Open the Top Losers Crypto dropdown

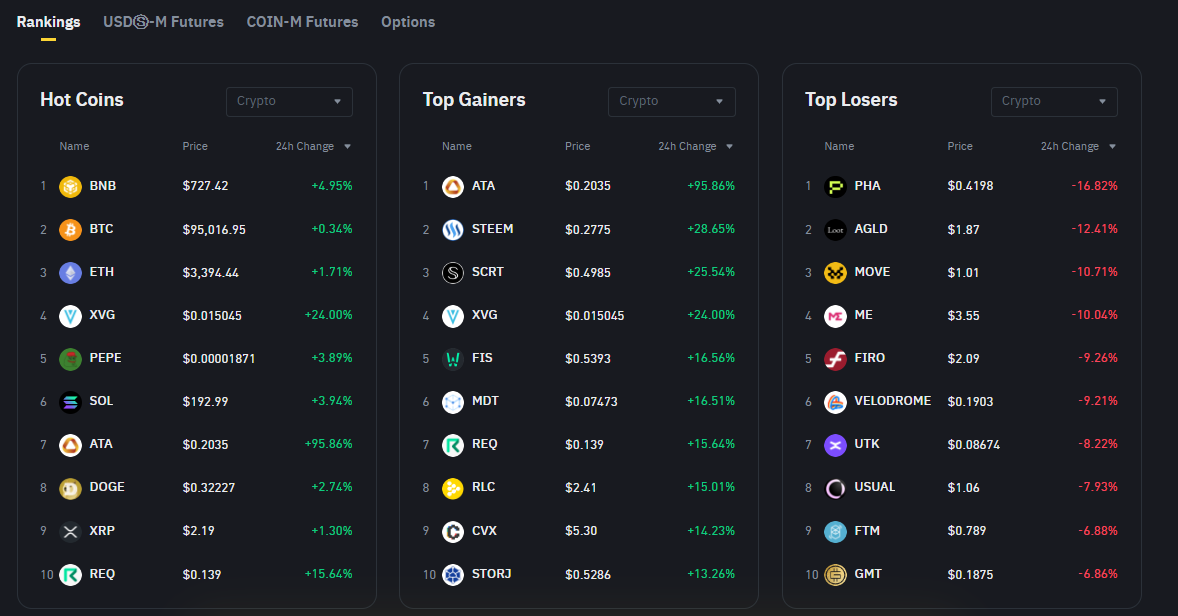coord(1054,101)
